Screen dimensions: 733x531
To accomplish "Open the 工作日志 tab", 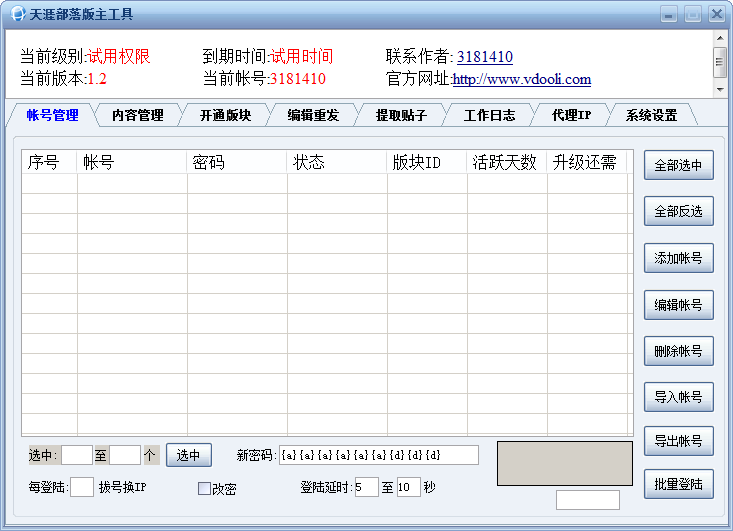I will coord(489,115).
